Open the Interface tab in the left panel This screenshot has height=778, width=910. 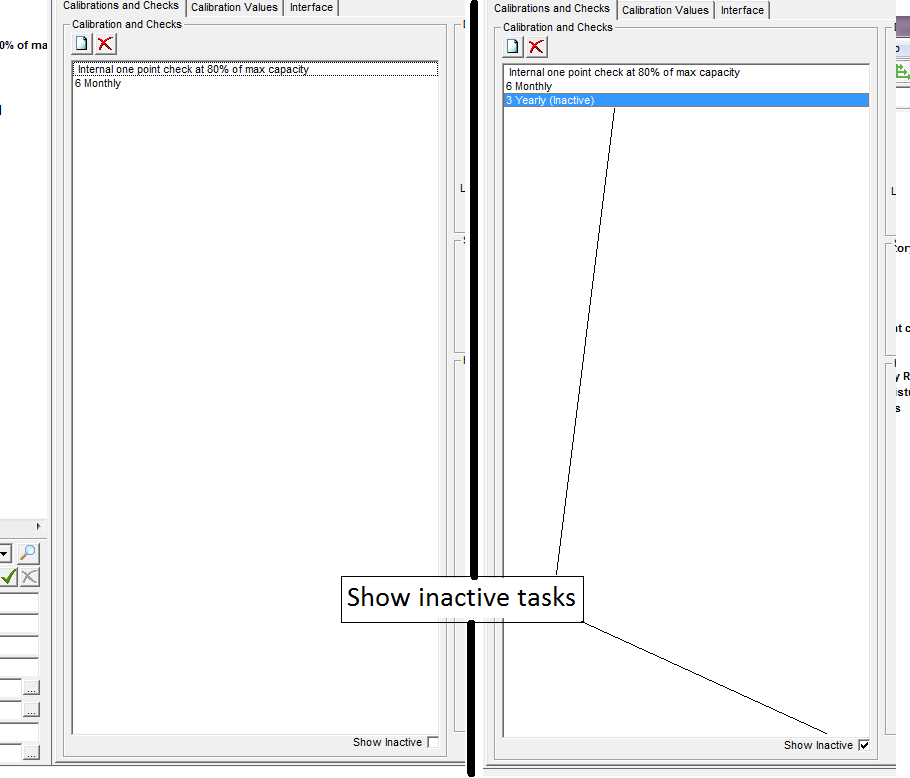pyautogui.click(x=311, y=8)
